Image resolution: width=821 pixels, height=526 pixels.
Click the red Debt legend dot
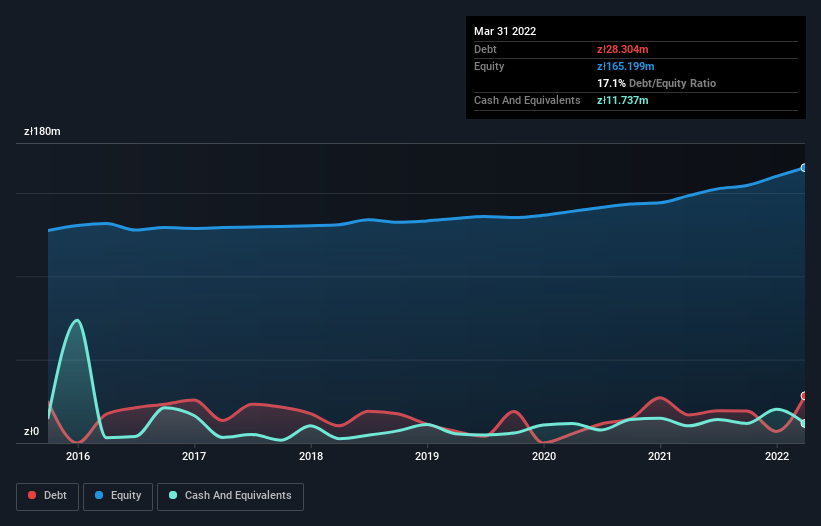(x=32, y=495)
